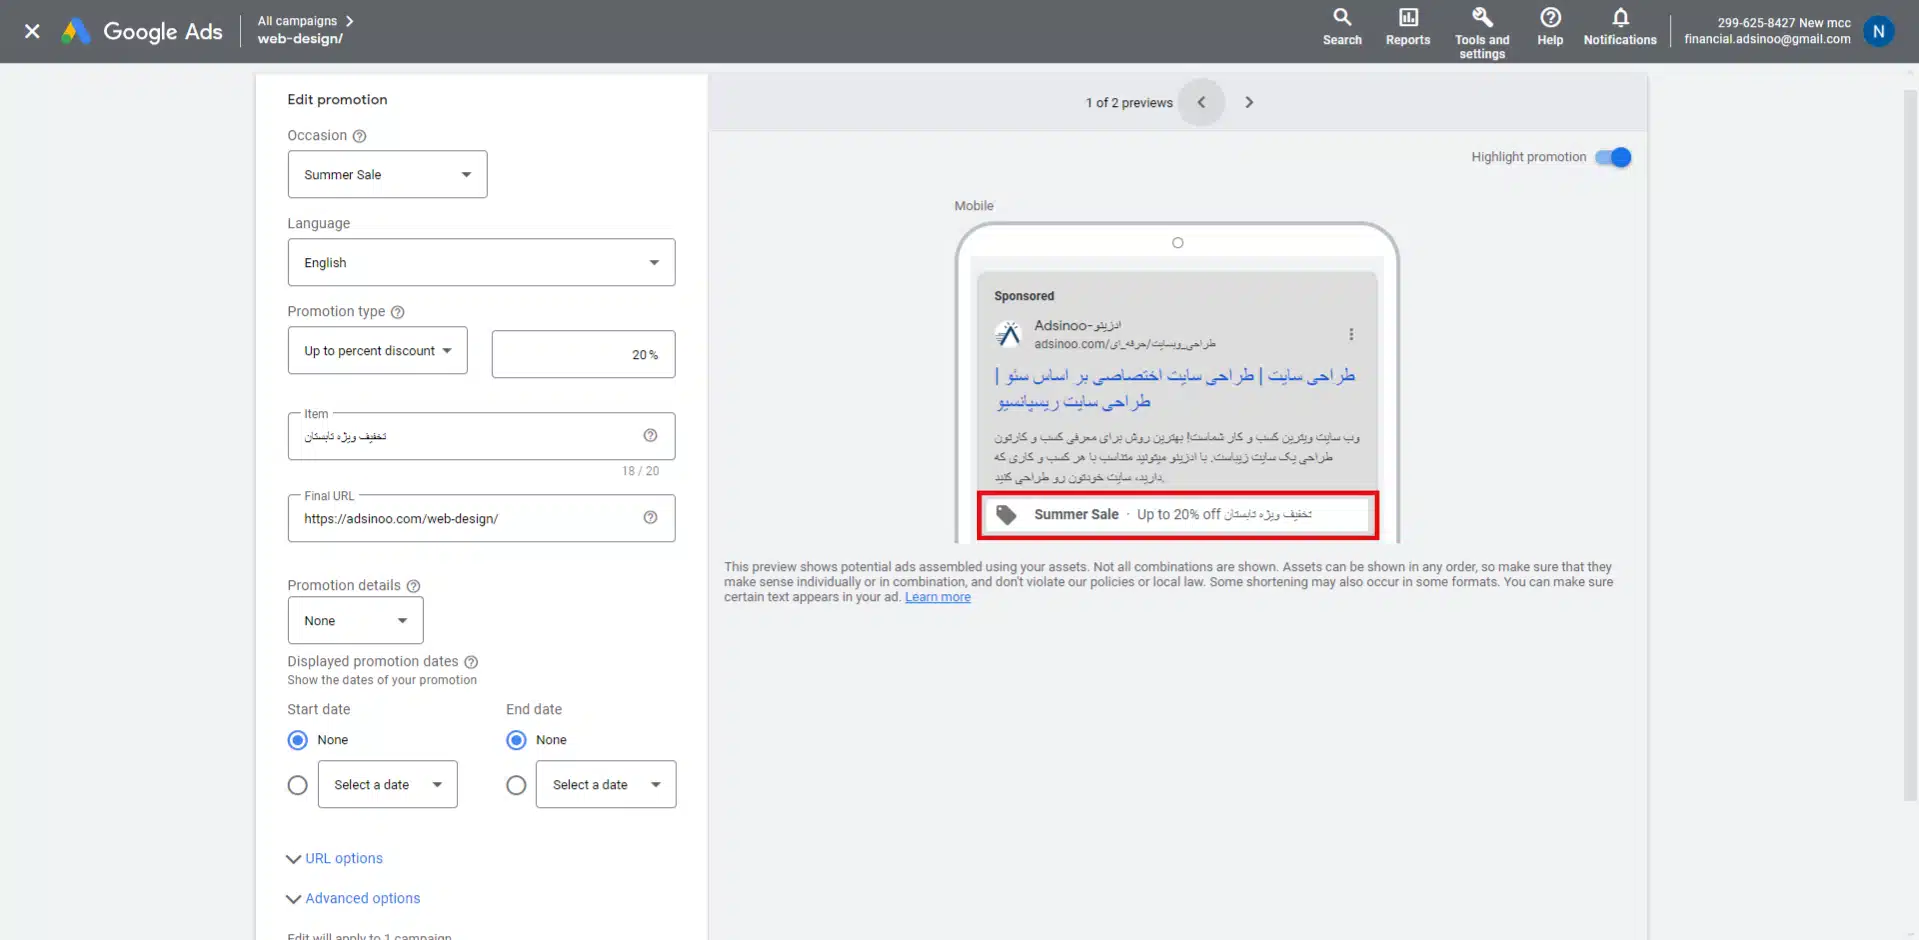Click the Final URL input field
The width and height of the screenshot is (1919, 940).
[x=481, y=518]
